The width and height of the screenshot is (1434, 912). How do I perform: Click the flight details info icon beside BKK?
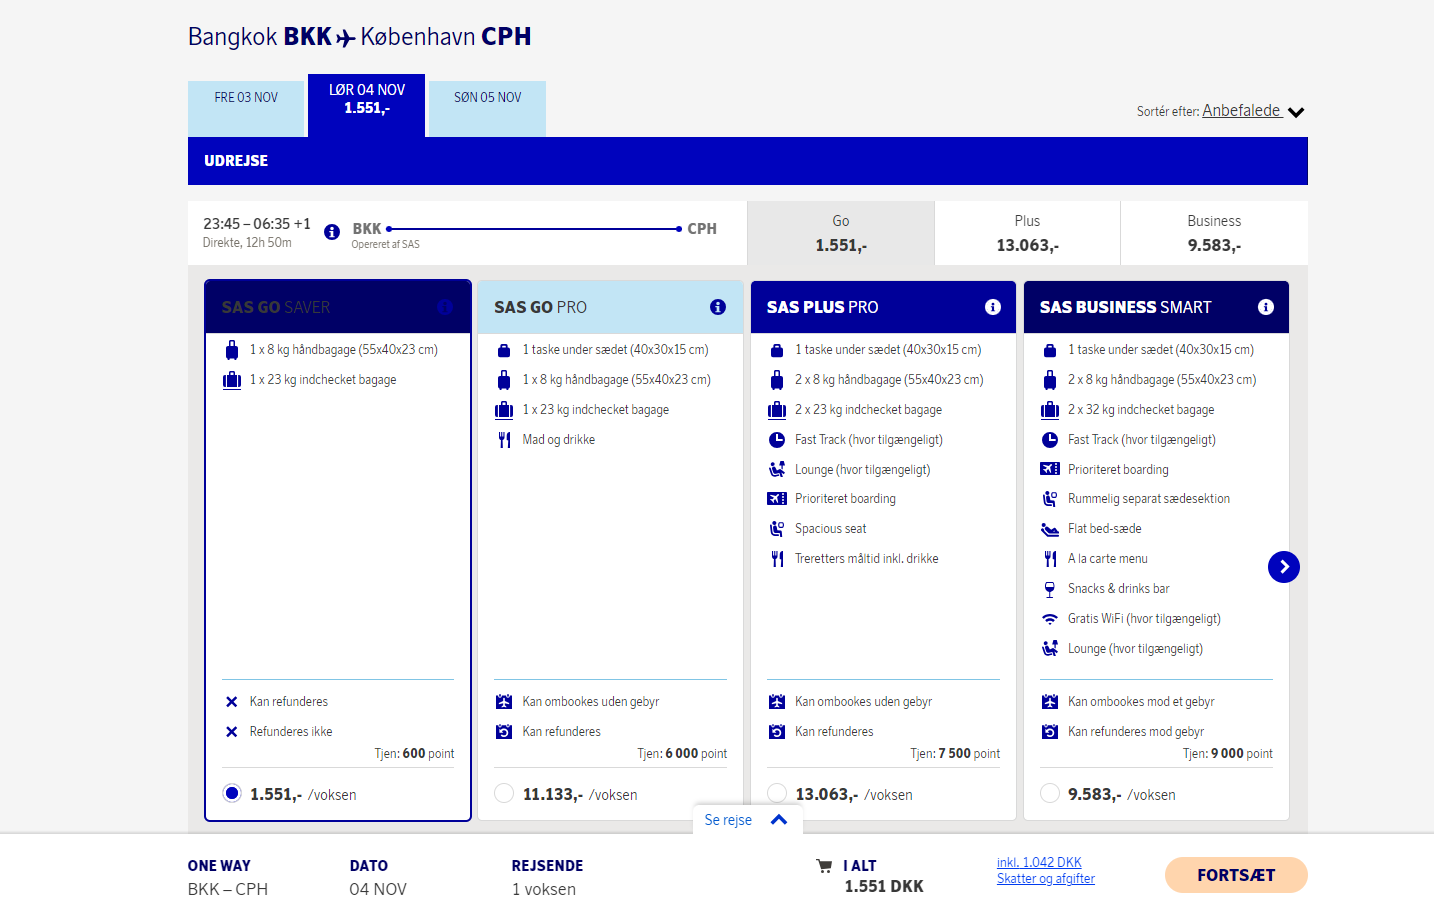(332, 232)
